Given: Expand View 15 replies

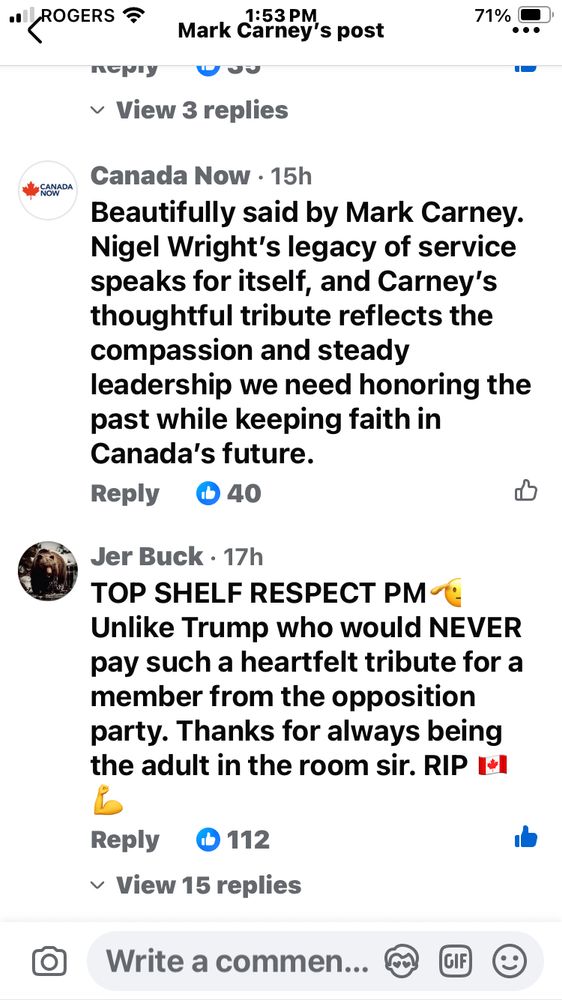Looking at the screenshot, I should coord(196,885).
